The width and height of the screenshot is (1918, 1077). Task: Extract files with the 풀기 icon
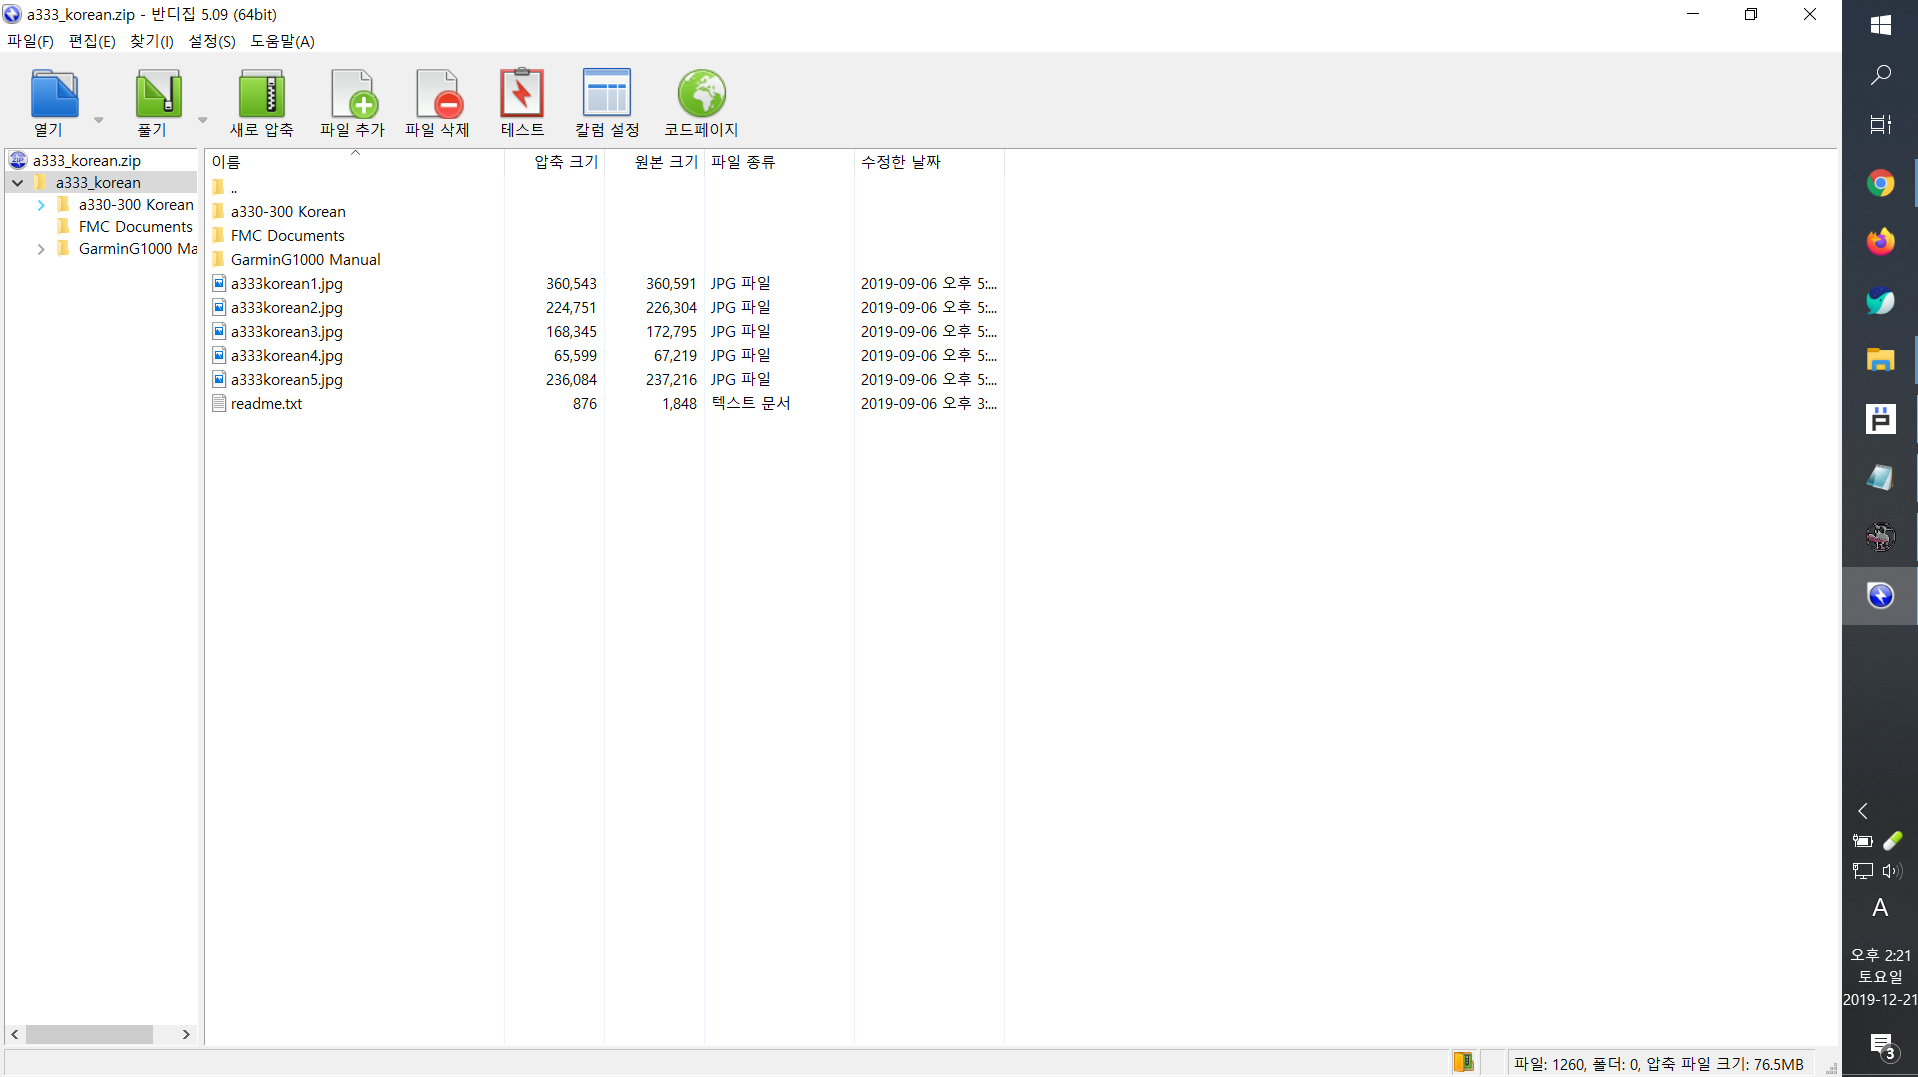(x=157, y=102)
